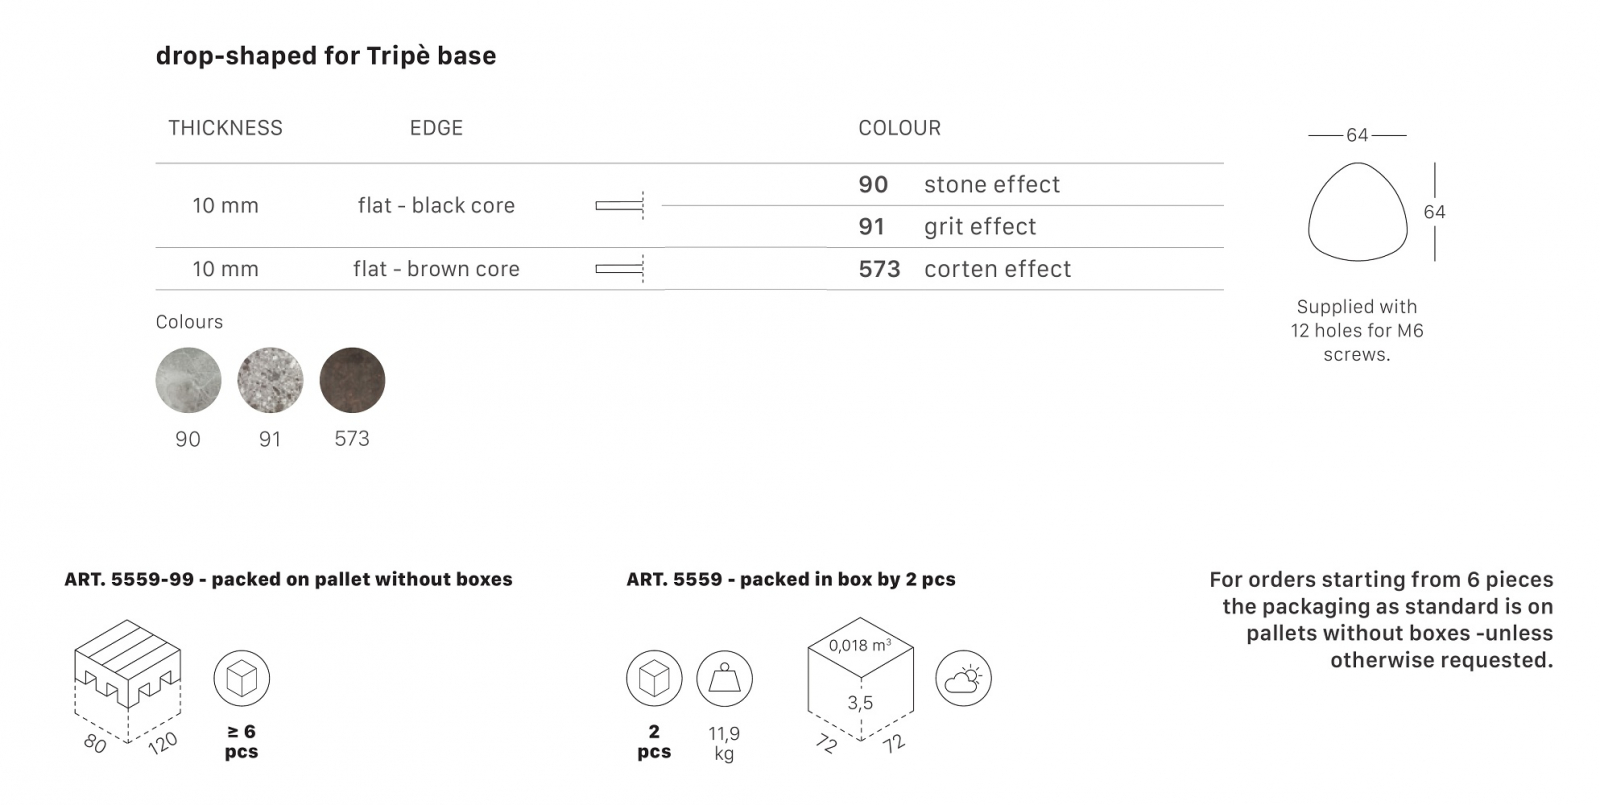Click the 'ART. 5559-99 - packed on pallet' heading
Viewport: 1600px width, 805px height.
(x=288, y=579)
